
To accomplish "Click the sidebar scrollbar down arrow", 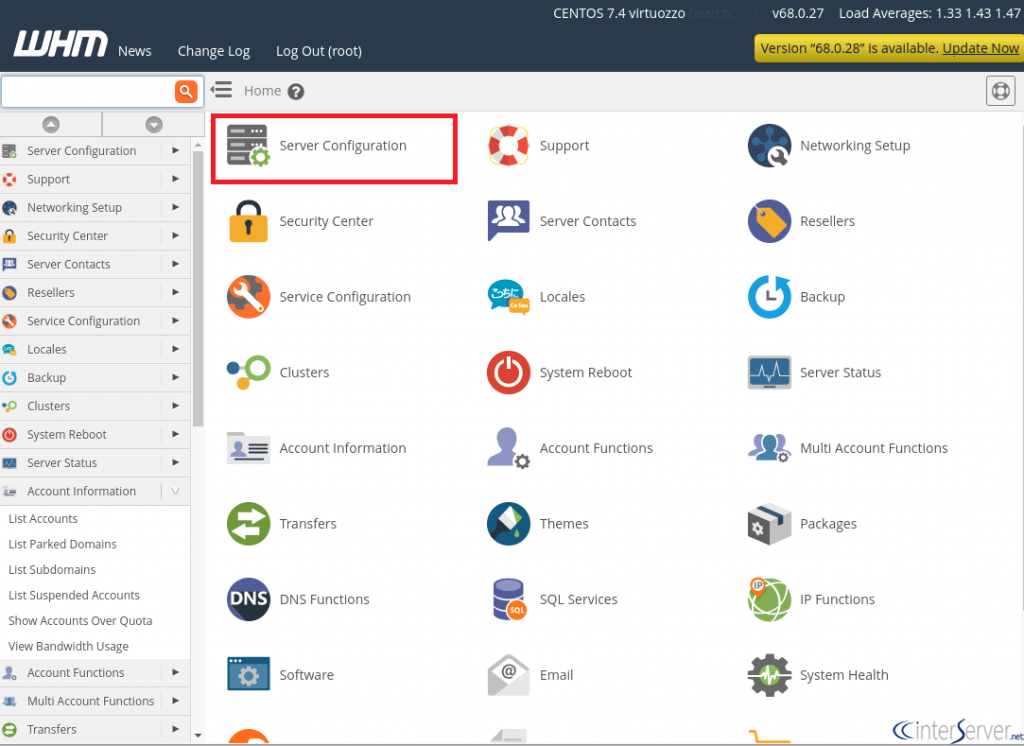I will pos(198,736).
